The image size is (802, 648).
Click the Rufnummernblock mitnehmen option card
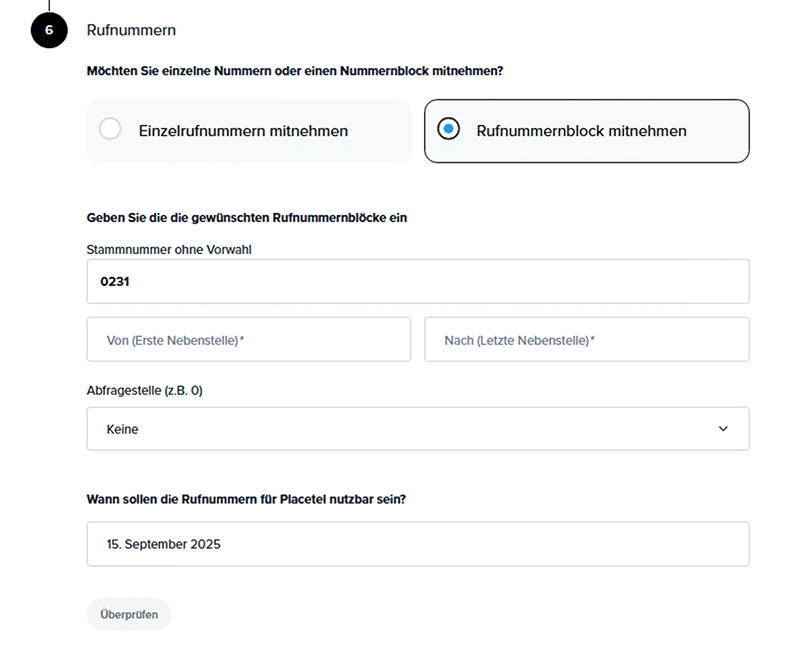coord(587,131)
